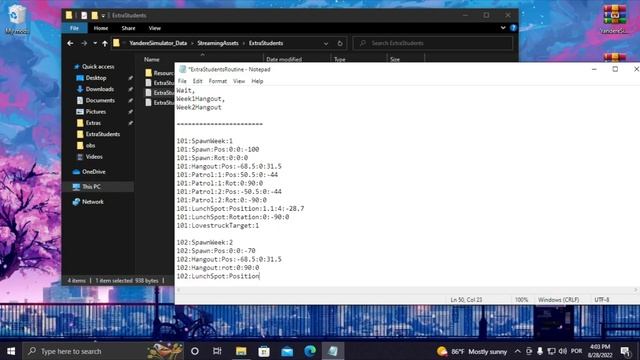Click the Explorer back arrow
Viewport: 640px width, 360px height.
(x=70, y=43)
